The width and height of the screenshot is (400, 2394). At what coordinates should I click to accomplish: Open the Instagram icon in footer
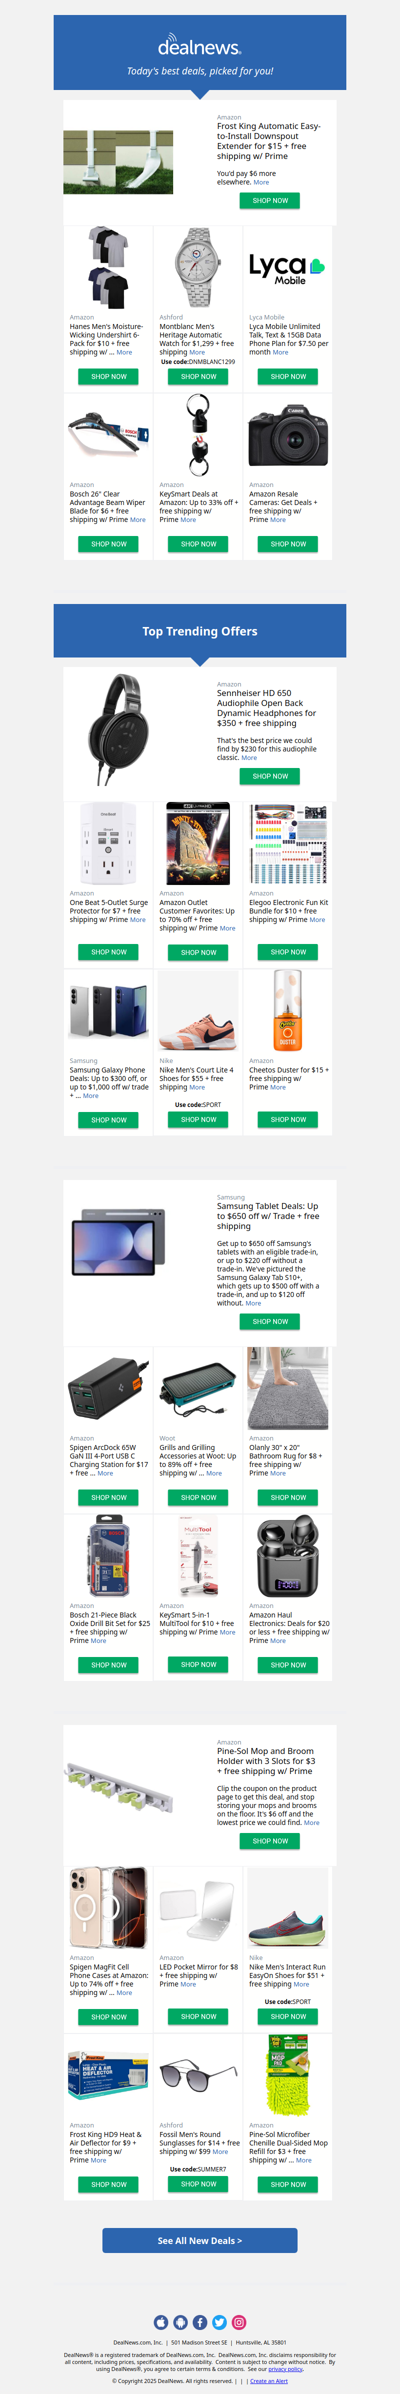(239, 2322)
